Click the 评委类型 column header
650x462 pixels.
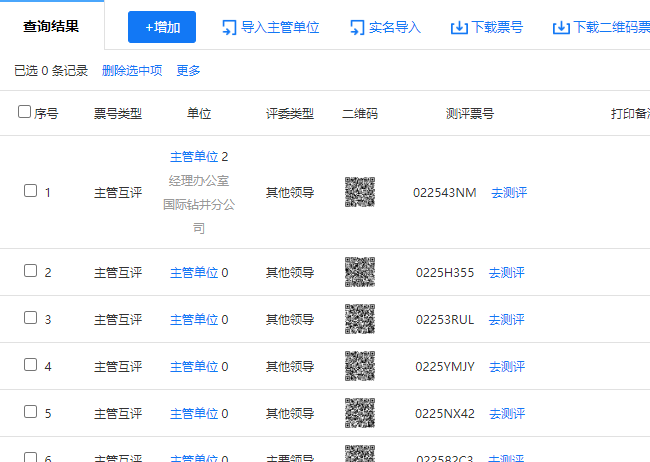pos(290,113)
